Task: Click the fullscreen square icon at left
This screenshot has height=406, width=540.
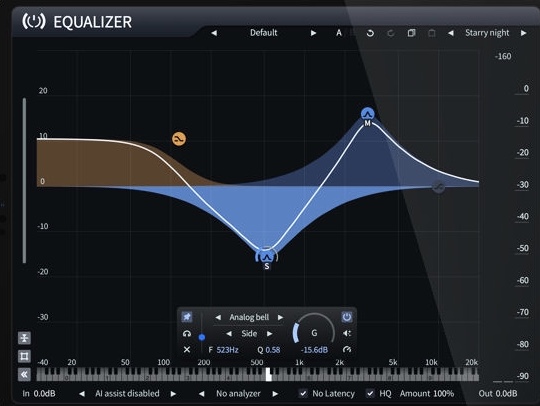Action: tap(24, 356)
